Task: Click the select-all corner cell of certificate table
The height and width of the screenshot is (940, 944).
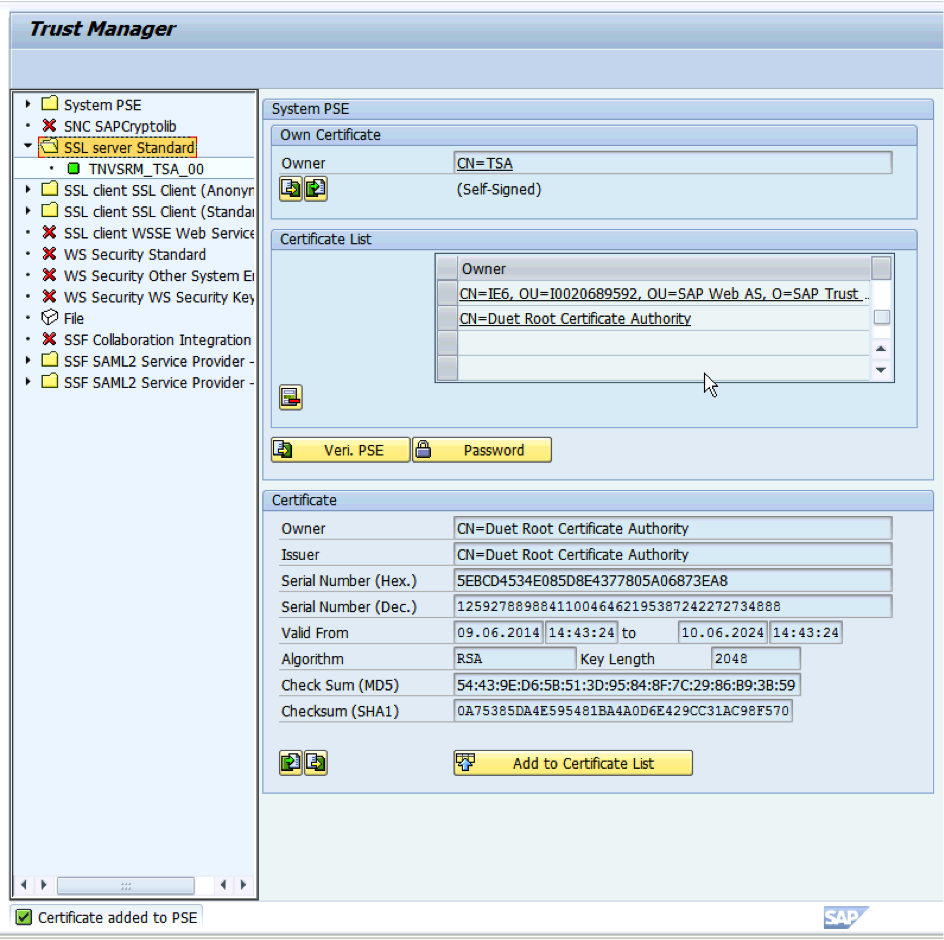Action: pyautogui.click(x=447, y=268)
